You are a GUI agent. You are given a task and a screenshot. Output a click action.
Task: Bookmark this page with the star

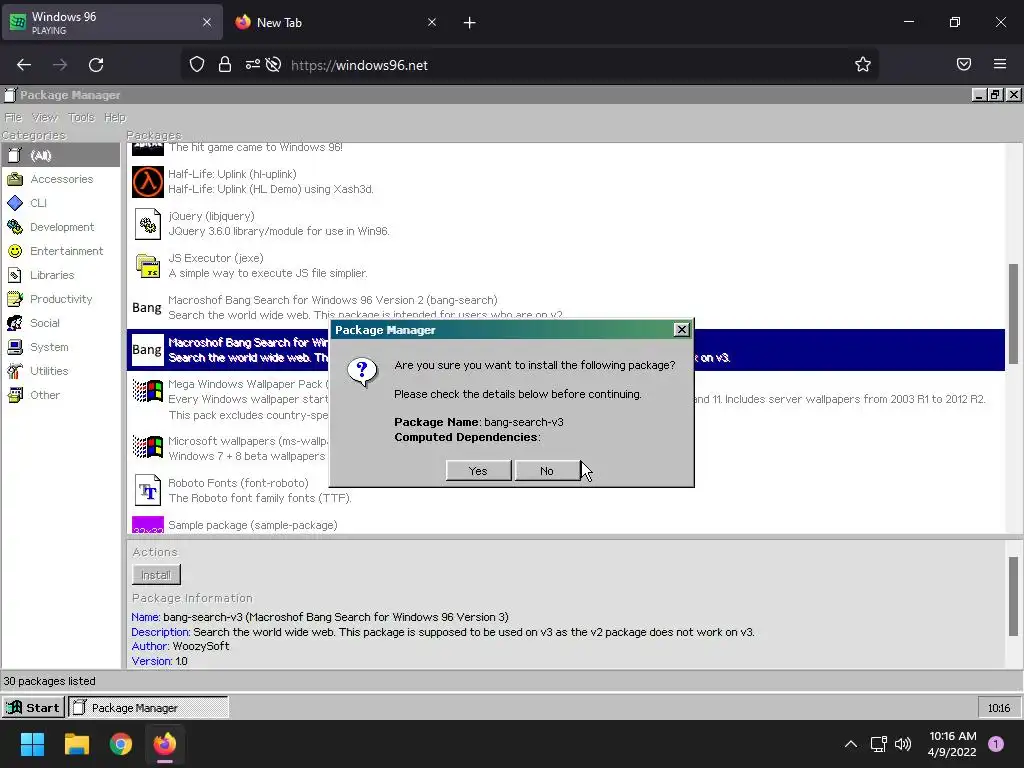[x=863, y=64]
